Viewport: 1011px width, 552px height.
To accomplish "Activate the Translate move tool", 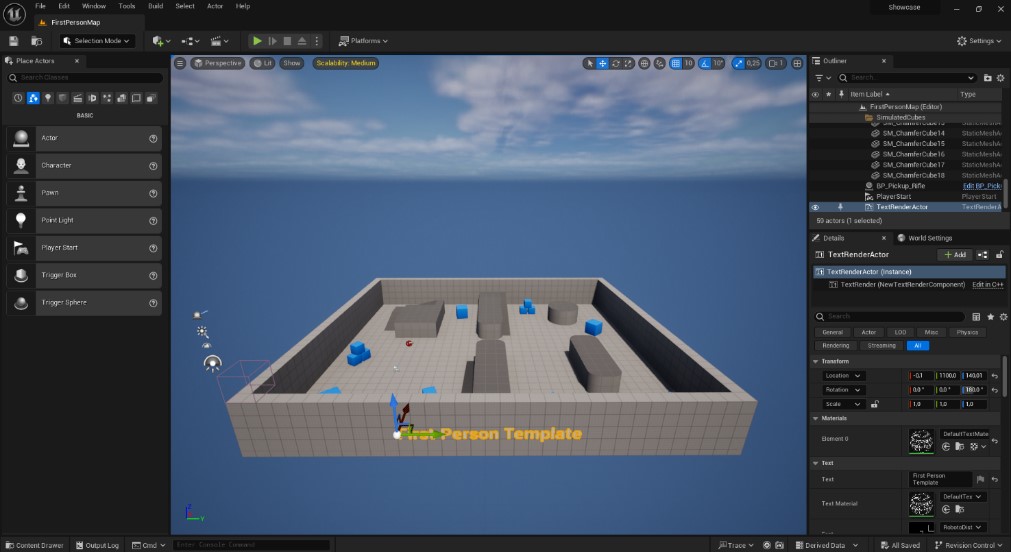I will [x=602, y=63].
